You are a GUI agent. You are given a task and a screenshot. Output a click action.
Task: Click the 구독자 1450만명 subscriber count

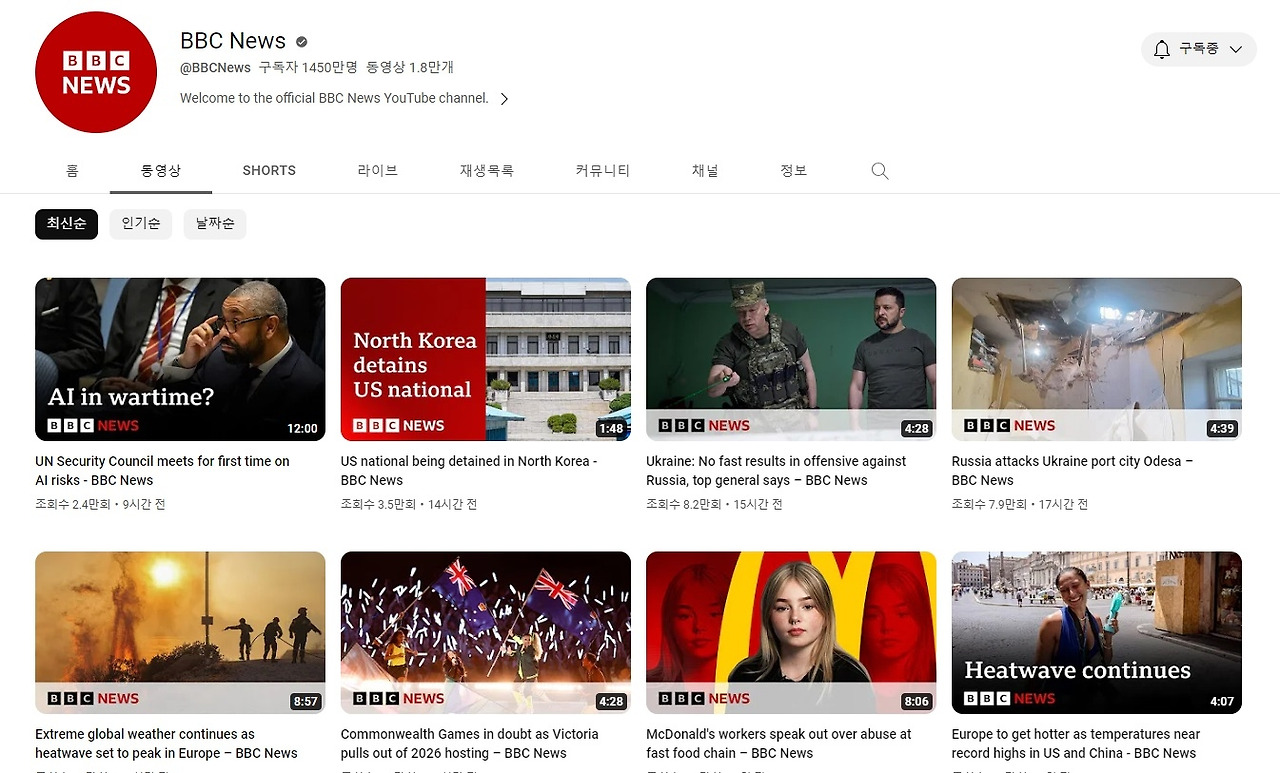tap(308, 68)
